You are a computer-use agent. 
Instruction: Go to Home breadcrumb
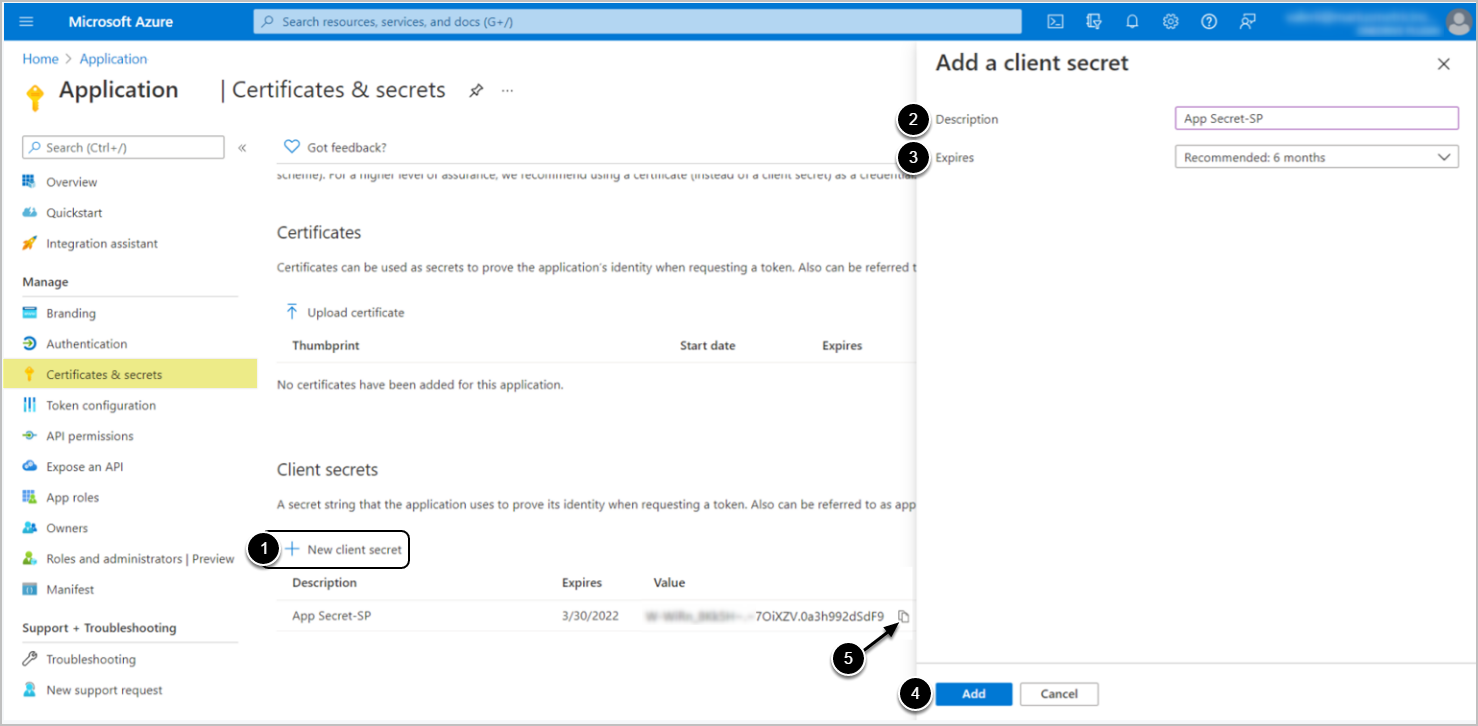pyautogui.click(x=40, y=59)
